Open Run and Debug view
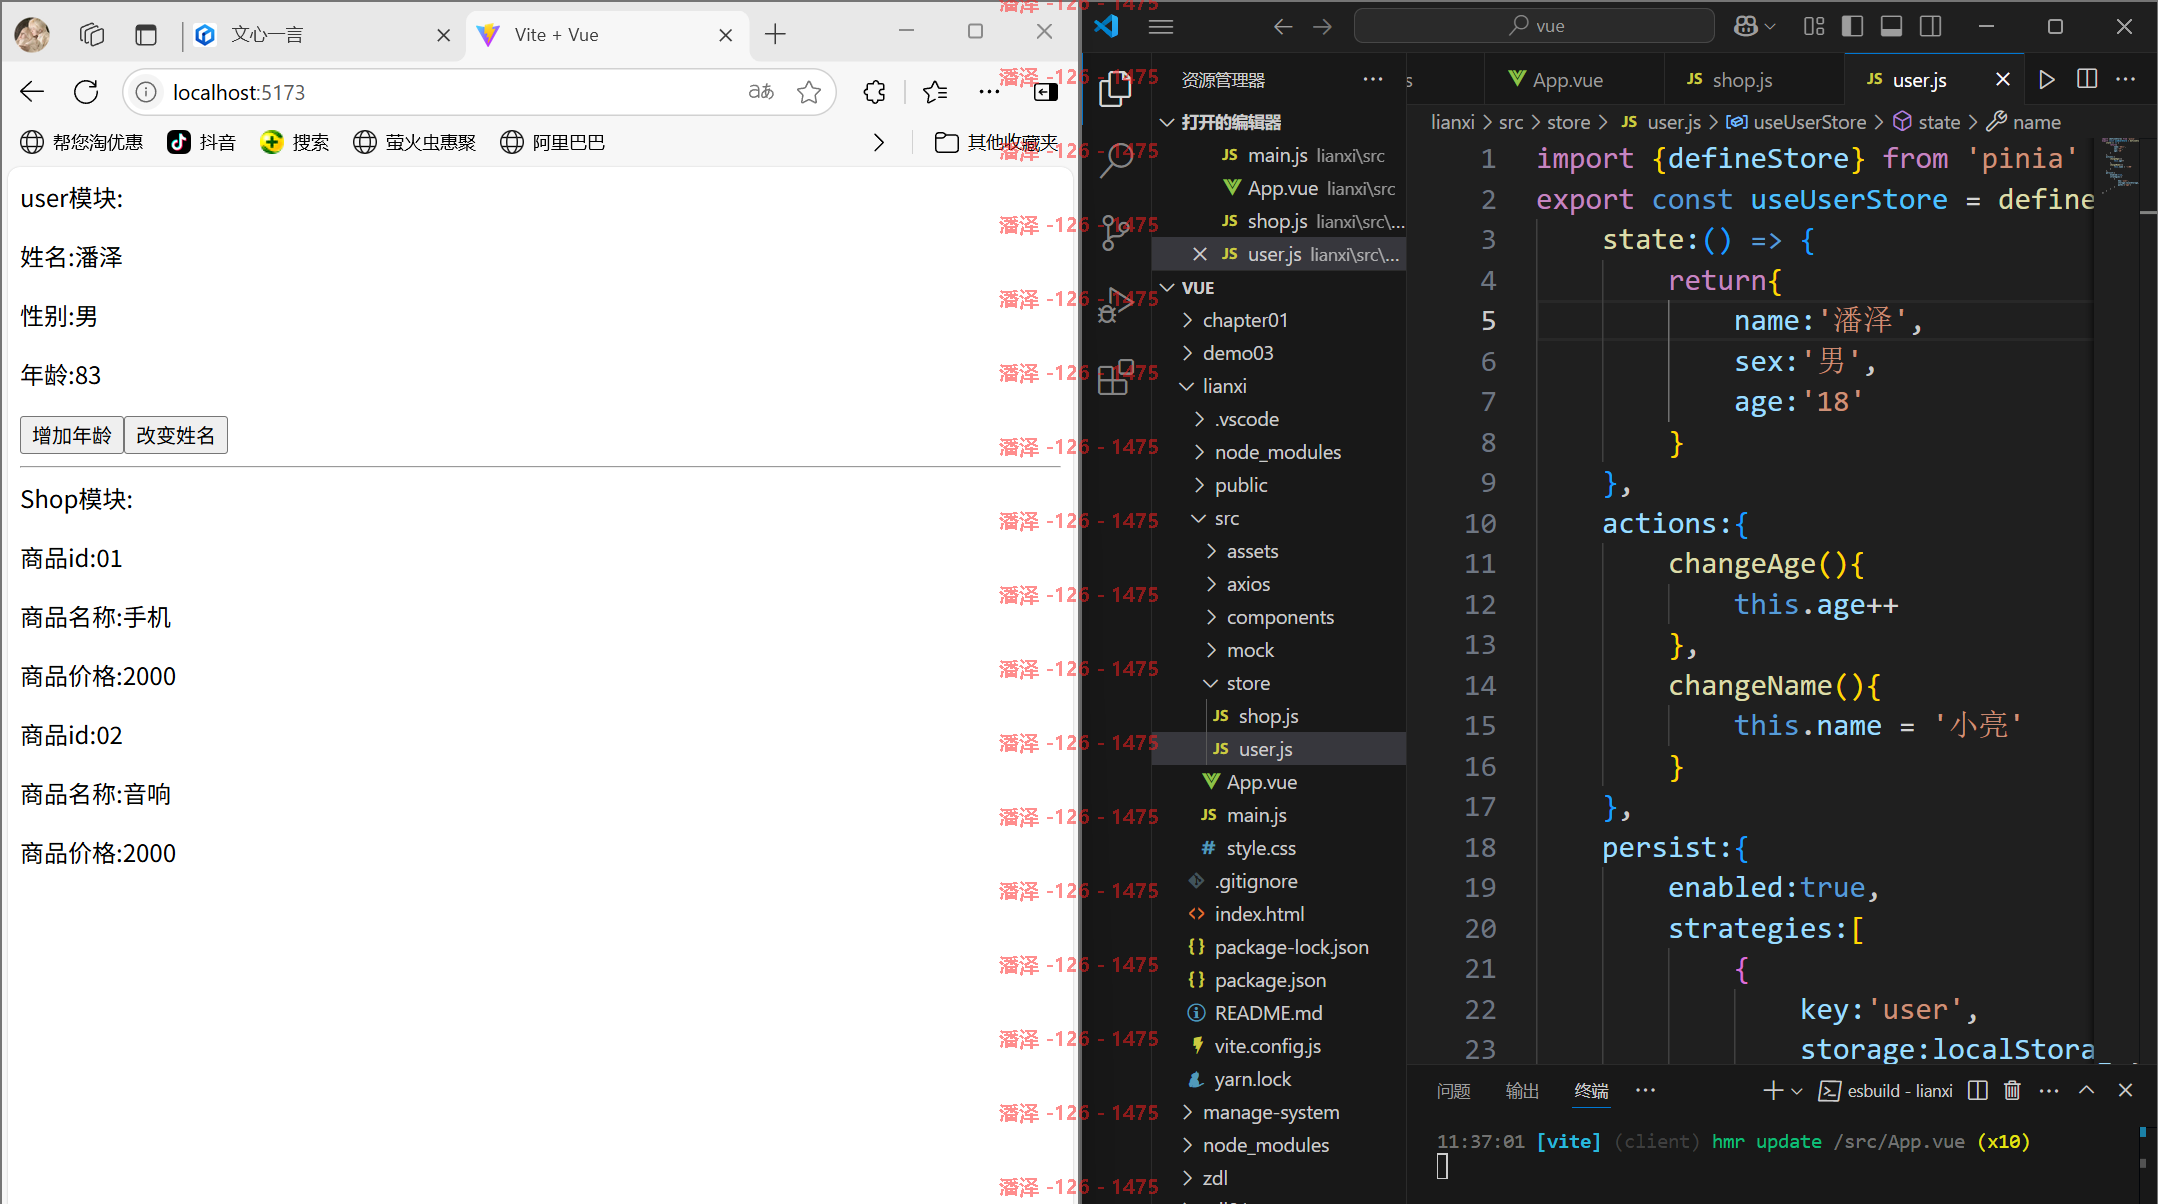This screenshot has height=1204, width=2158. (x=1115, y=305)
